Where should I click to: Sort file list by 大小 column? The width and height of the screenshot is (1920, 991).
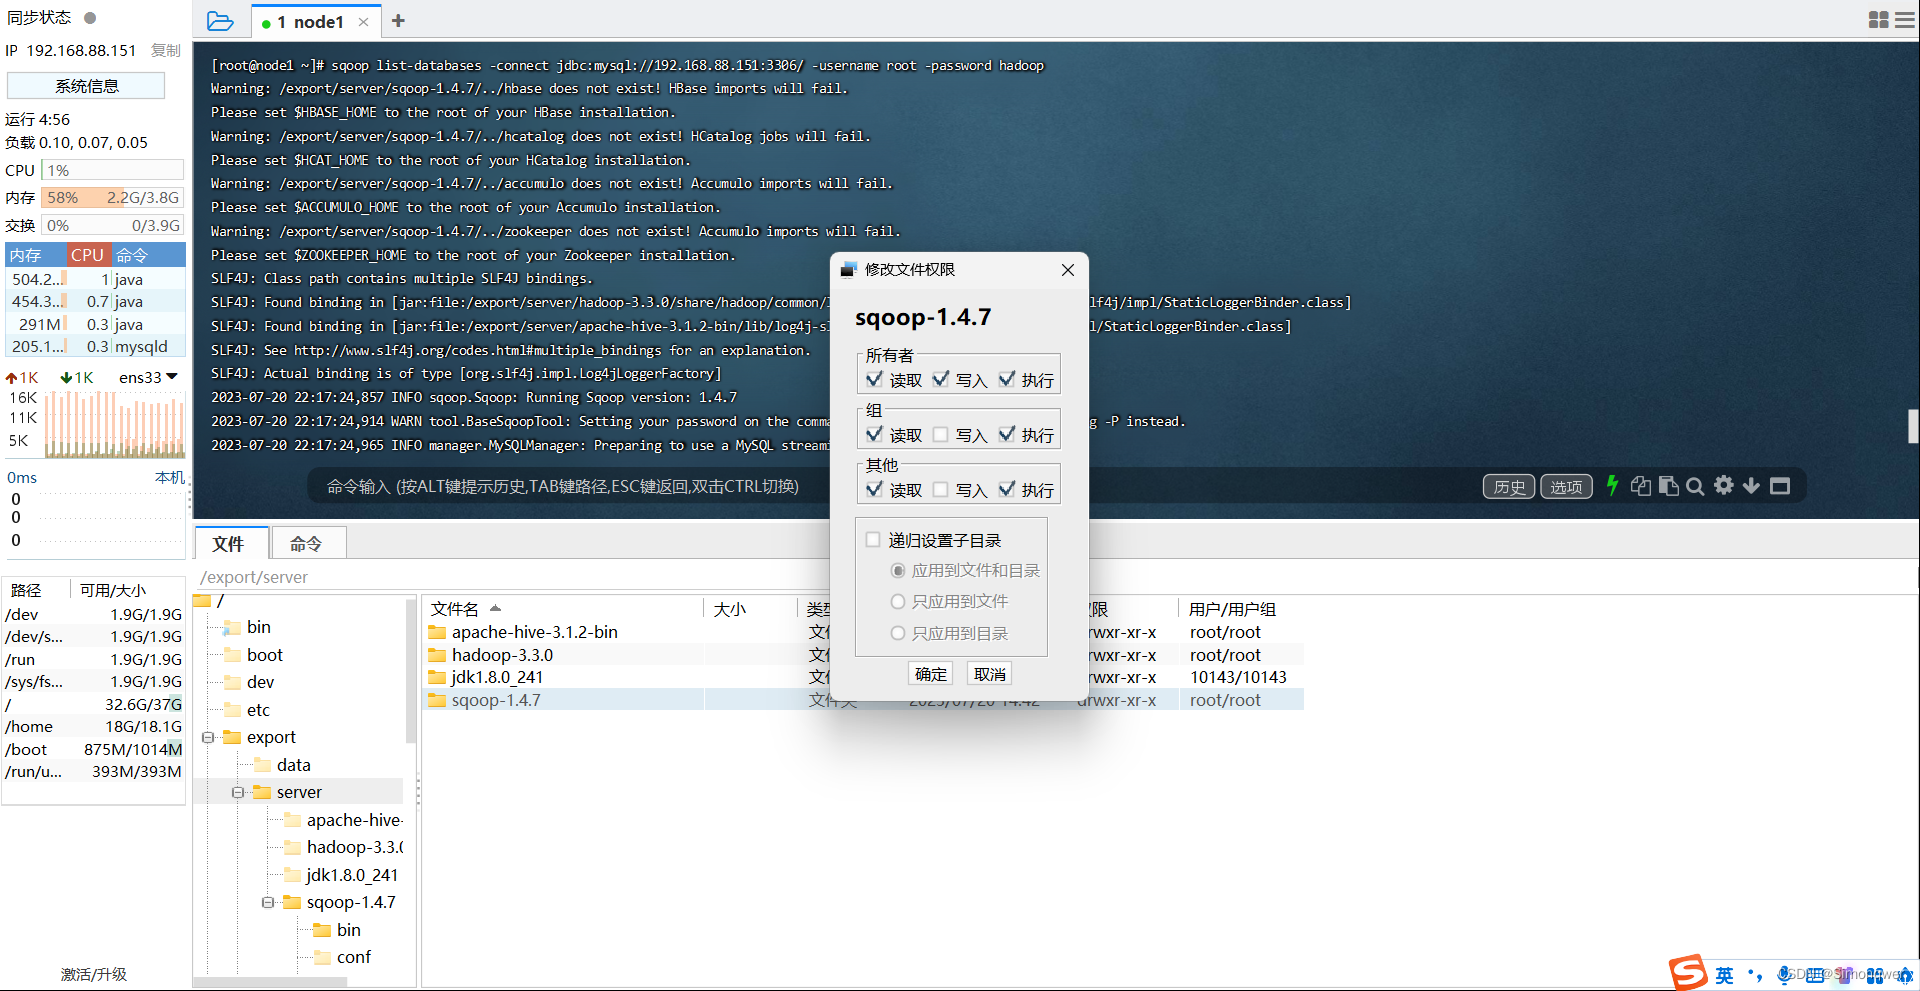(730, 609)
